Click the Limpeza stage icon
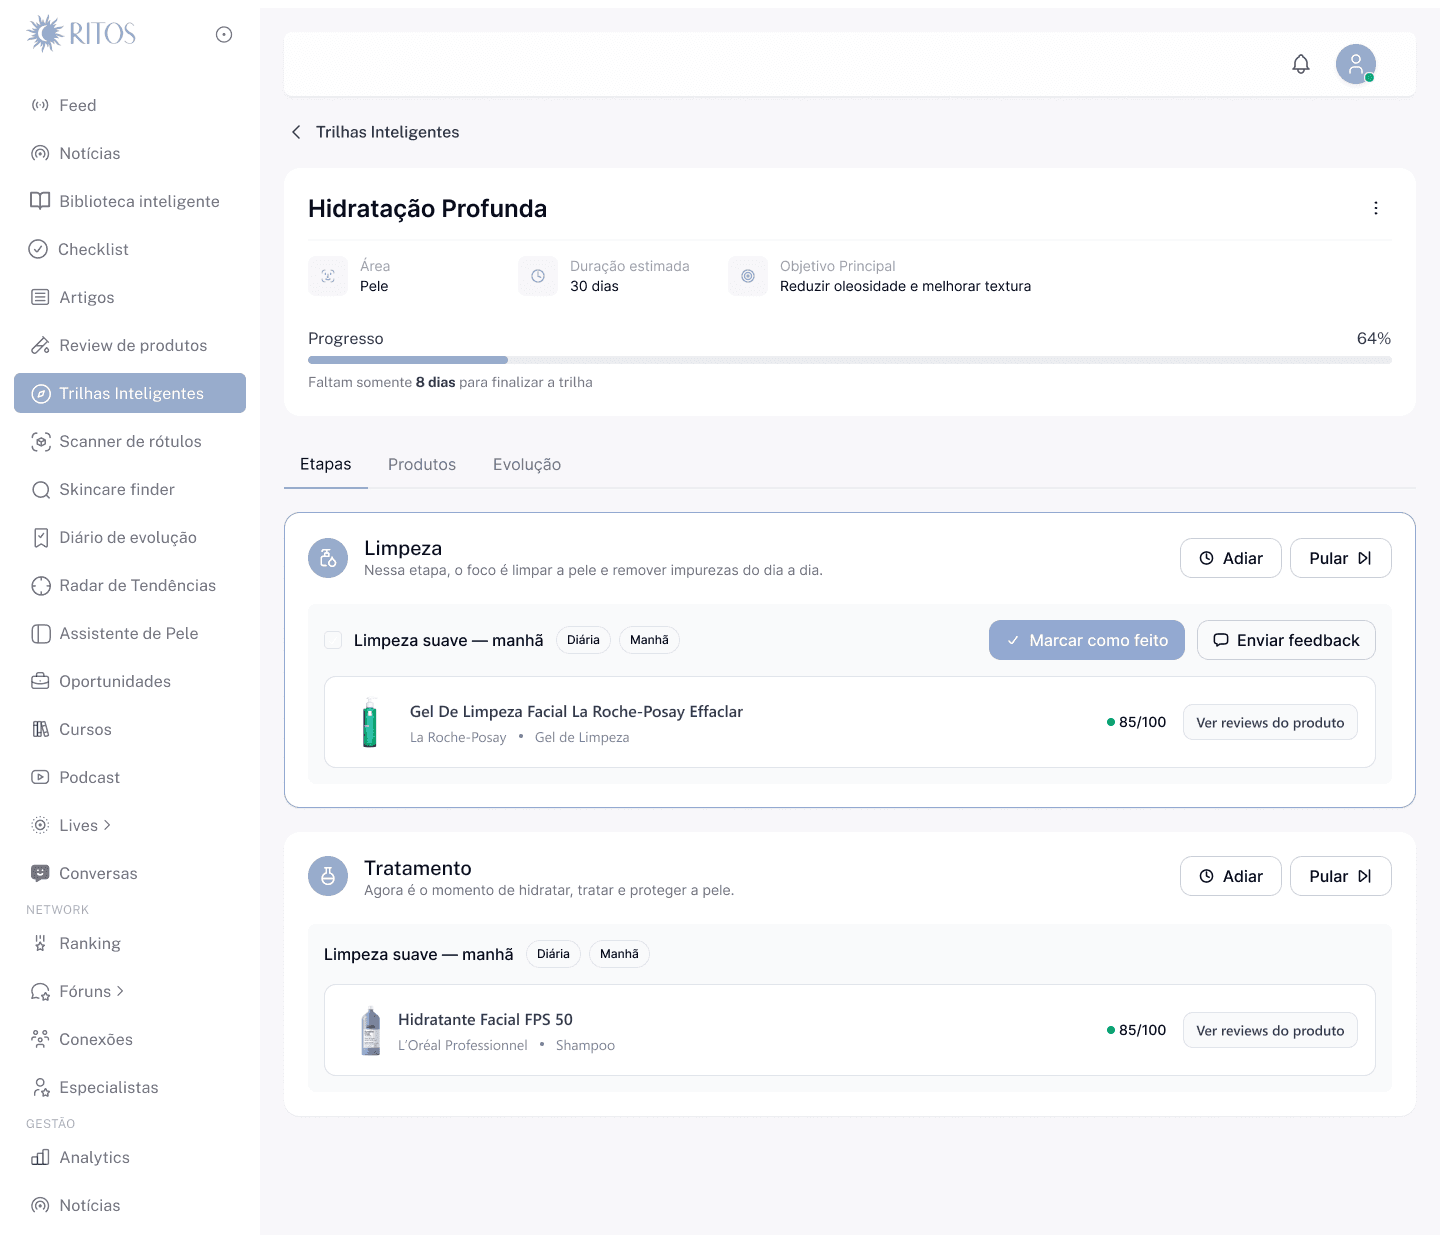1440x1235 pixels. (328, 558)
